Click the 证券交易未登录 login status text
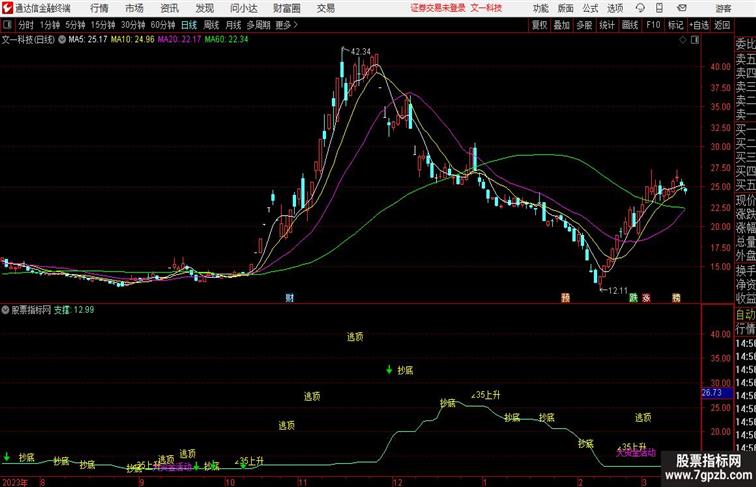 [x=438, y=8]
